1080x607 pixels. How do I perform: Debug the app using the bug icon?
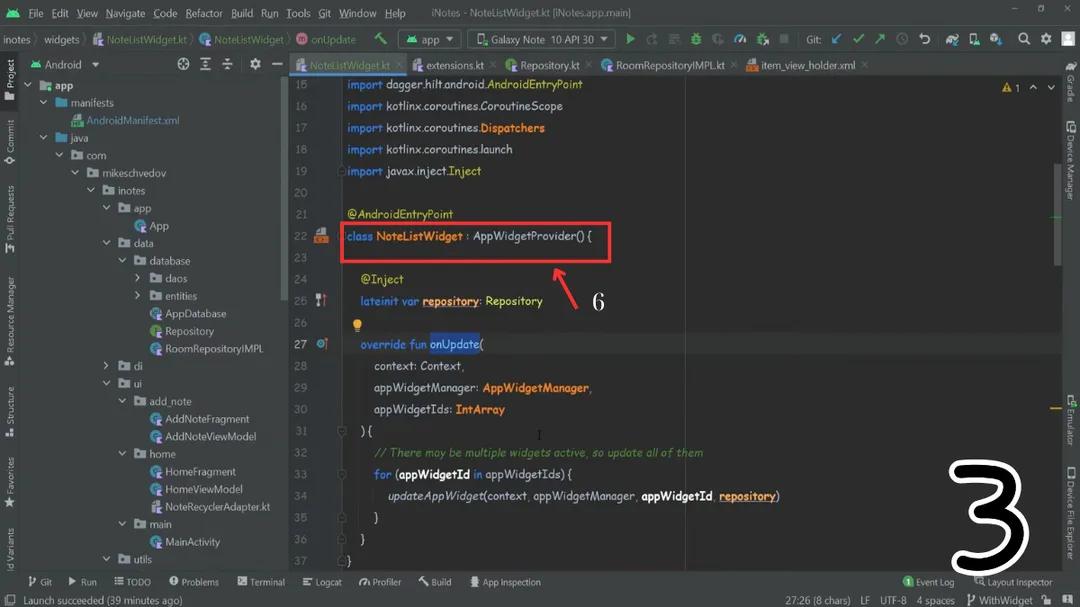coord(696,40)
